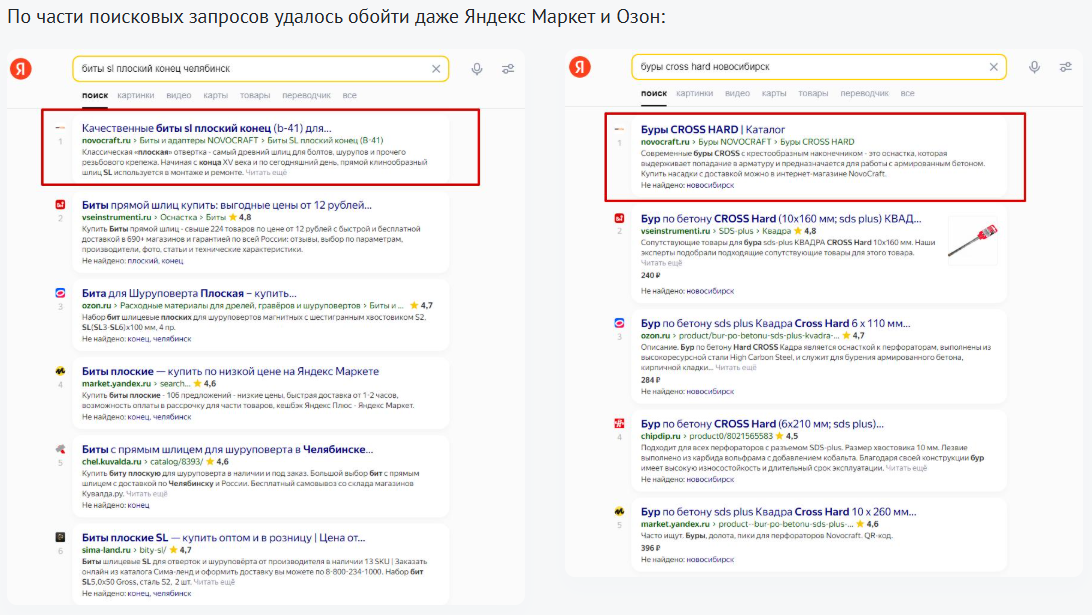Click ozon favicon beside 'Cross Hard 6 x 110'
Image resolution: width=1092 pixels, height=615 pixels.
click(x=619, y=323)
